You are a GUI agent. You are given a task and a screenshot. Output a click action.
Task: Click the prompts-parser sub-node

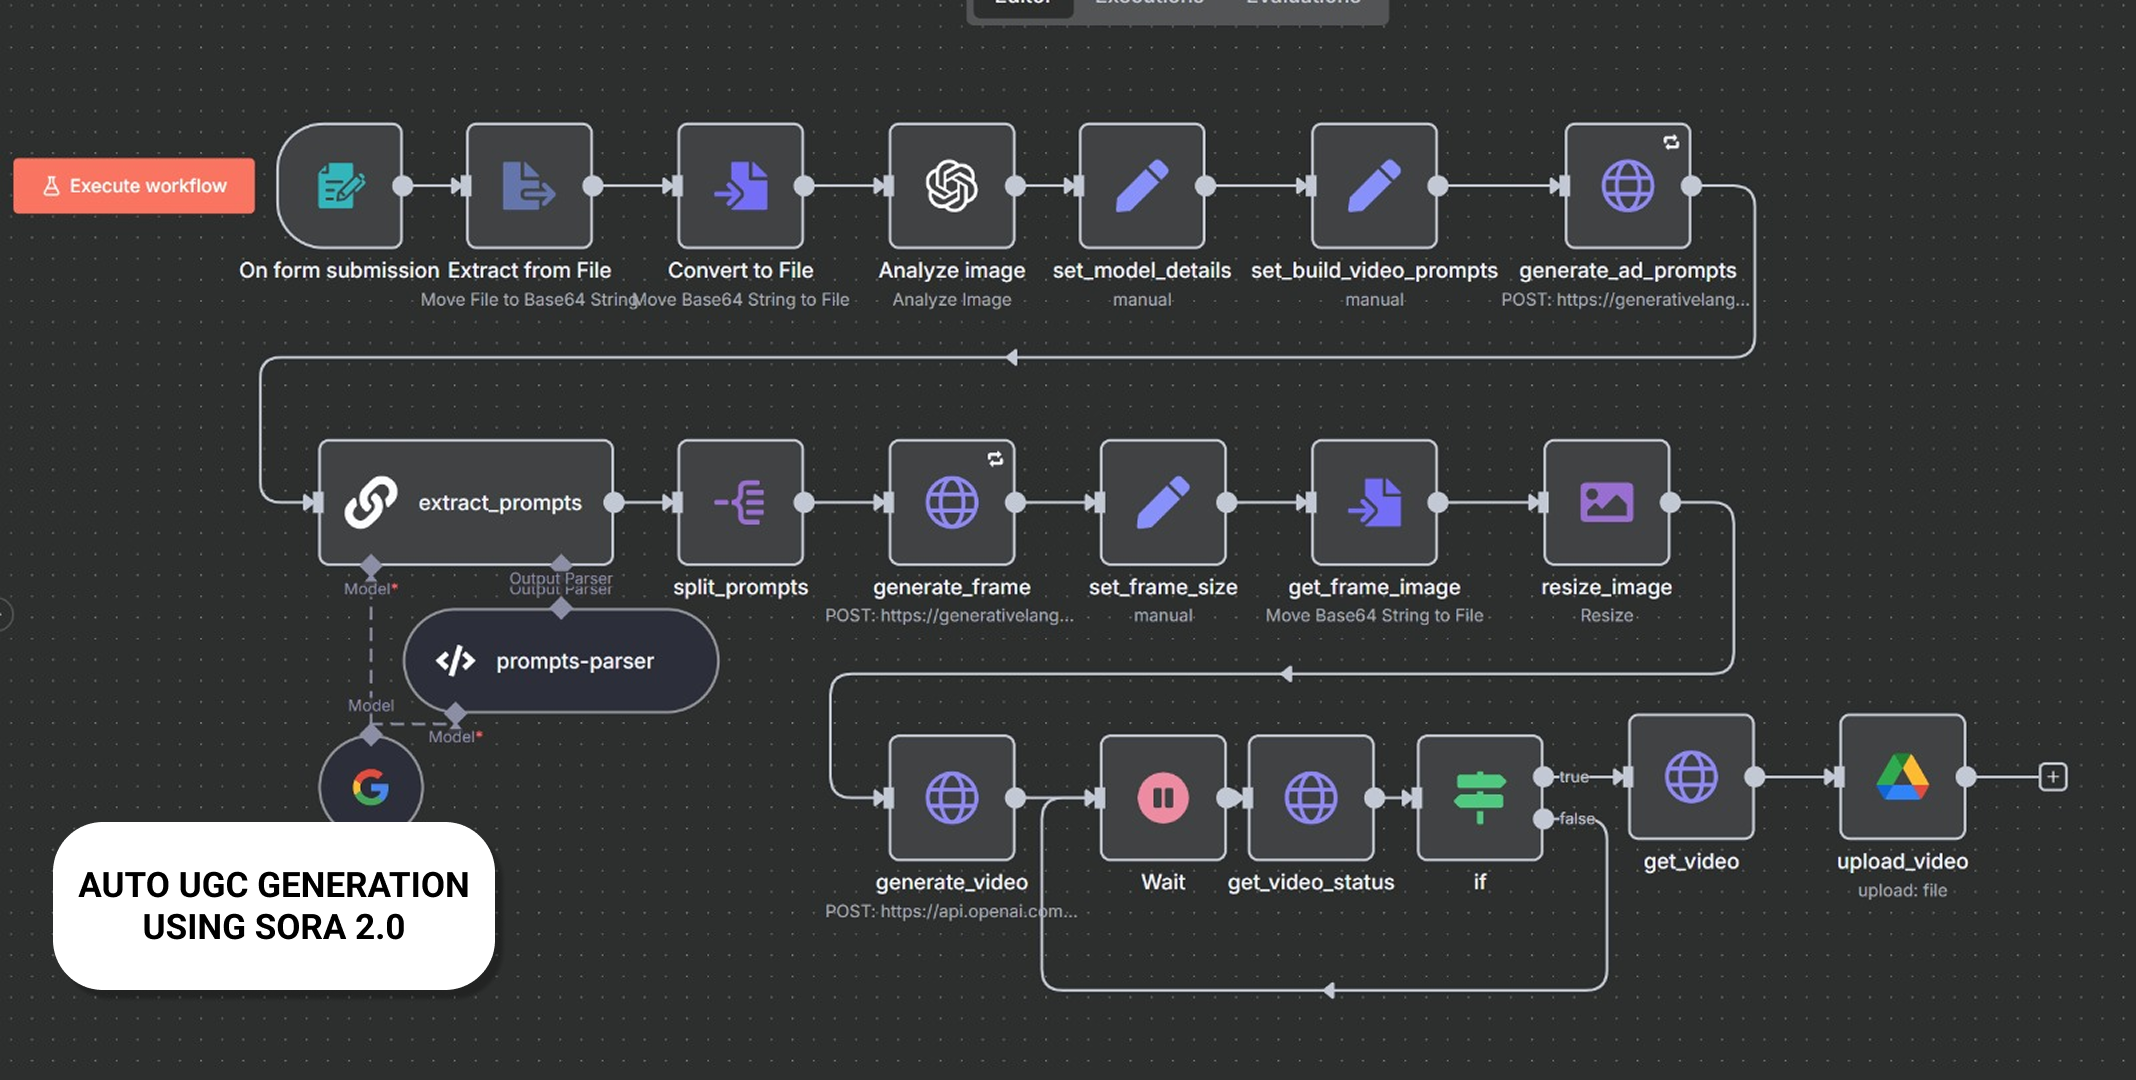coord(560,661)
